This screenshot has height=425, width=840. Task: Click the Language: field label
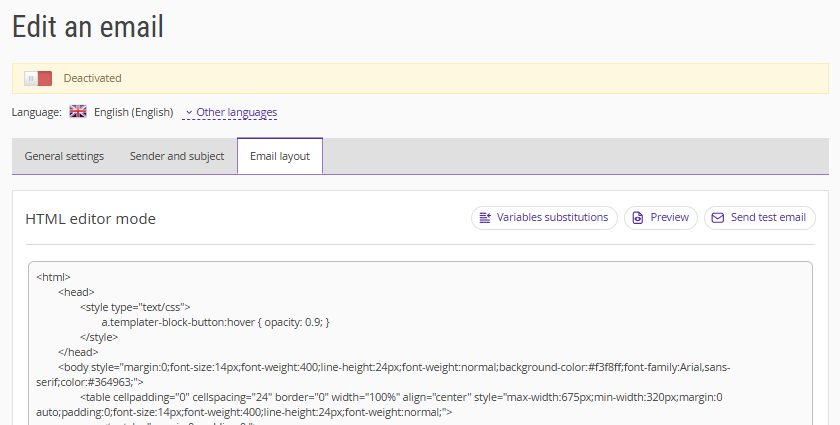37,113
